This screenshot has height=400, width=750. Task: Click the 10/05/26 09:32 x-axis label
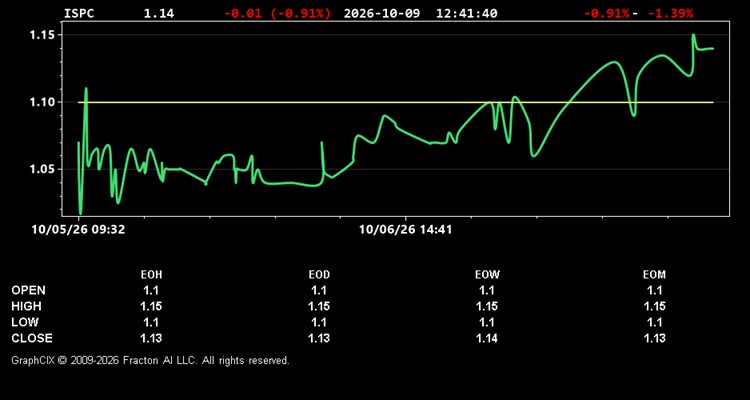[x=78, y=230]
